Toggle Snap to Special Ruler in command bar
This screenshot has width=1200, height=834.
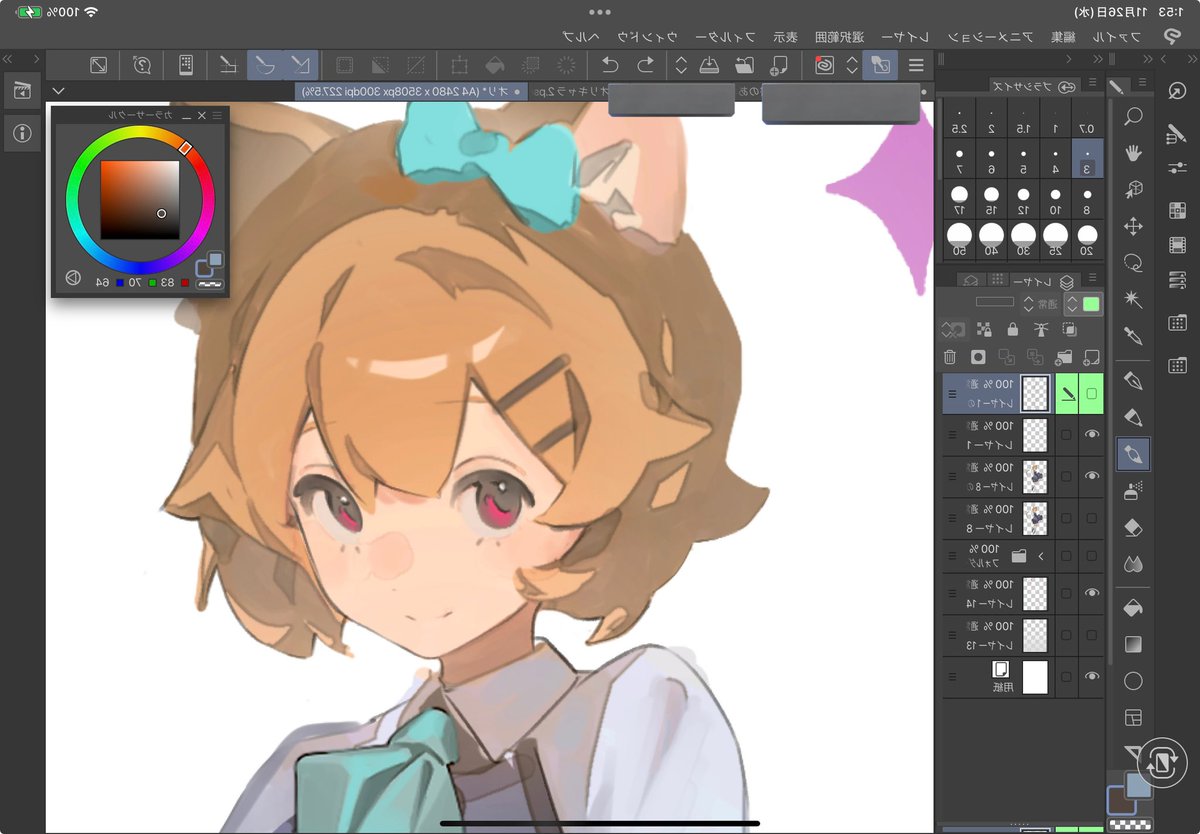pyautogui.click(x=264, y=66)
